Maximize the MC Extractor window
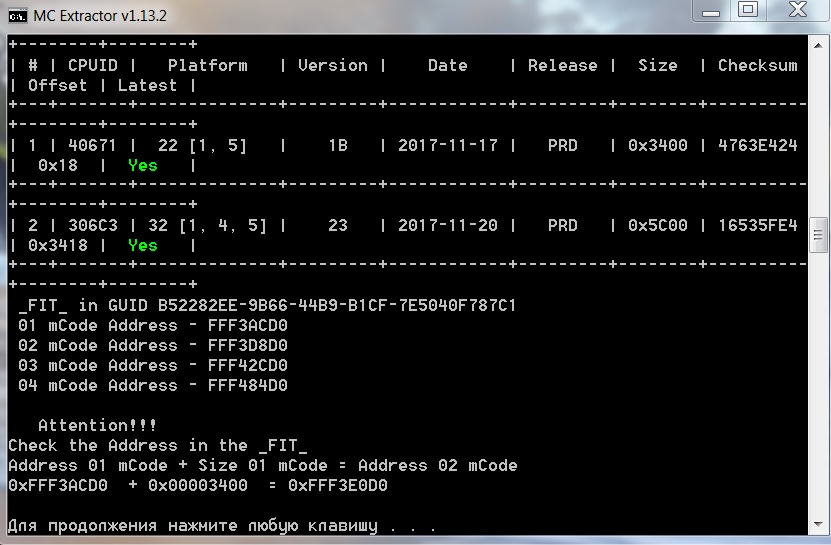 (747, 11)
